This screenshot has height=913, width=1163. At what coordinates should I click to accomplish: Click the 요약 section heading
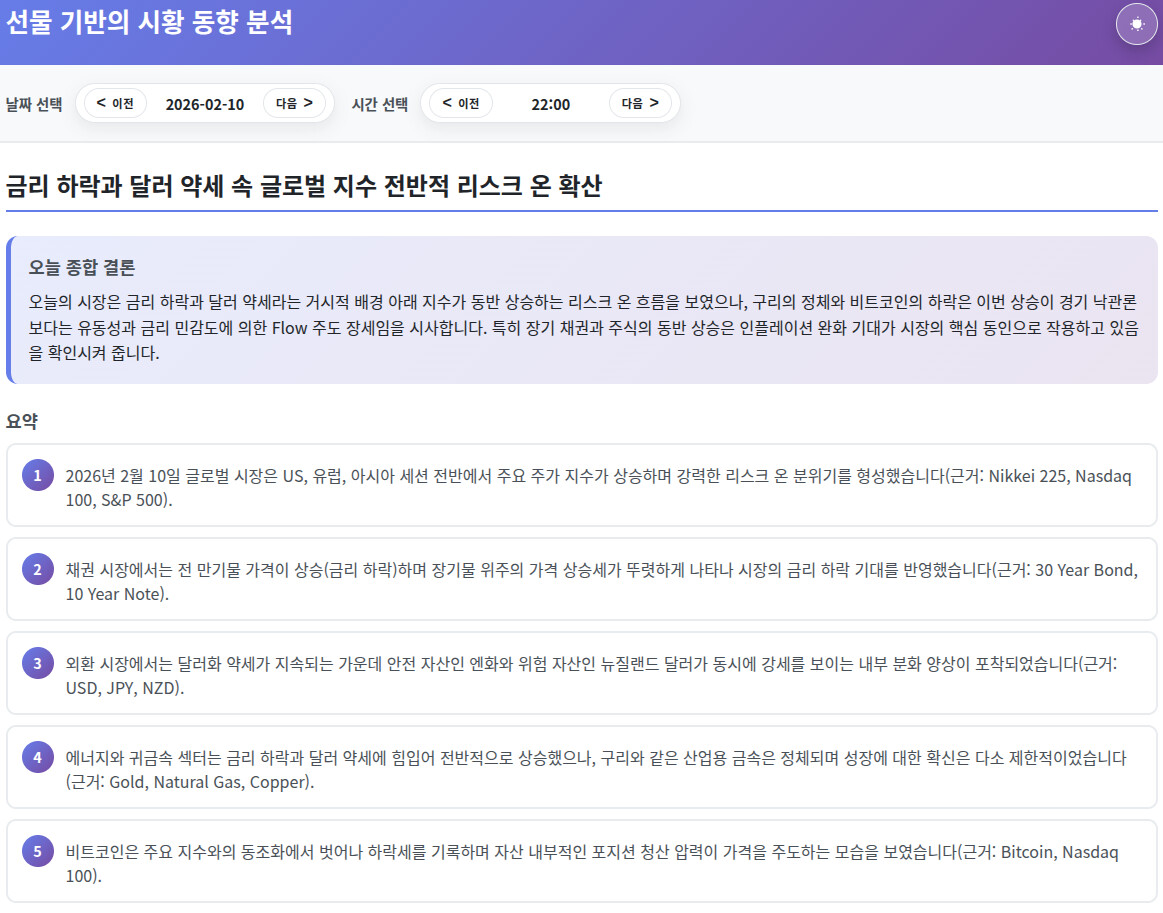coord(22,422)
